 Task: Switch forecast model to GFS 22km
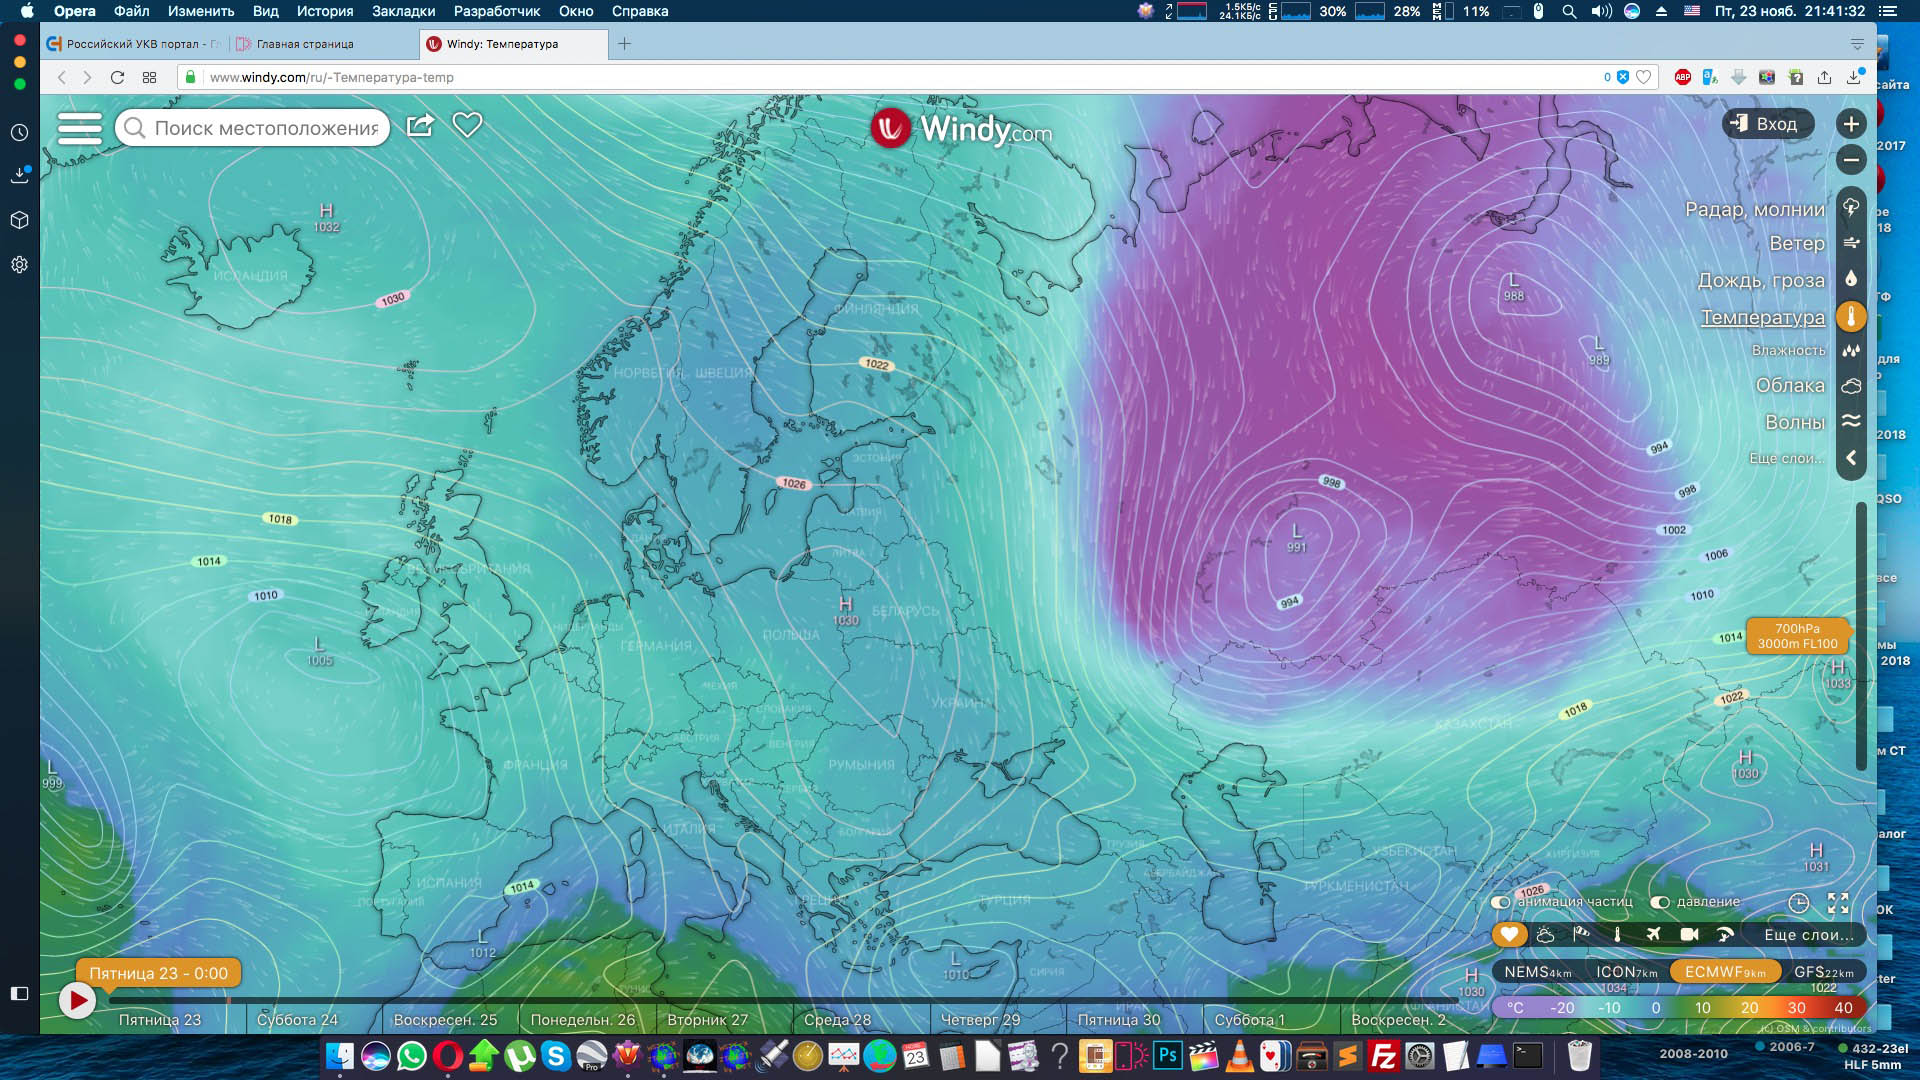pyautogui.click(x=1823, y=972)
